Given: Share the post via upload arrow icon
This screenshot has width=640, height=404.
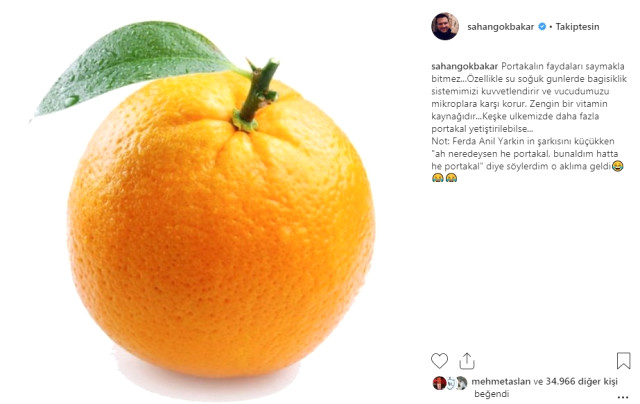Looking at the screenshot, I should 467,361.
